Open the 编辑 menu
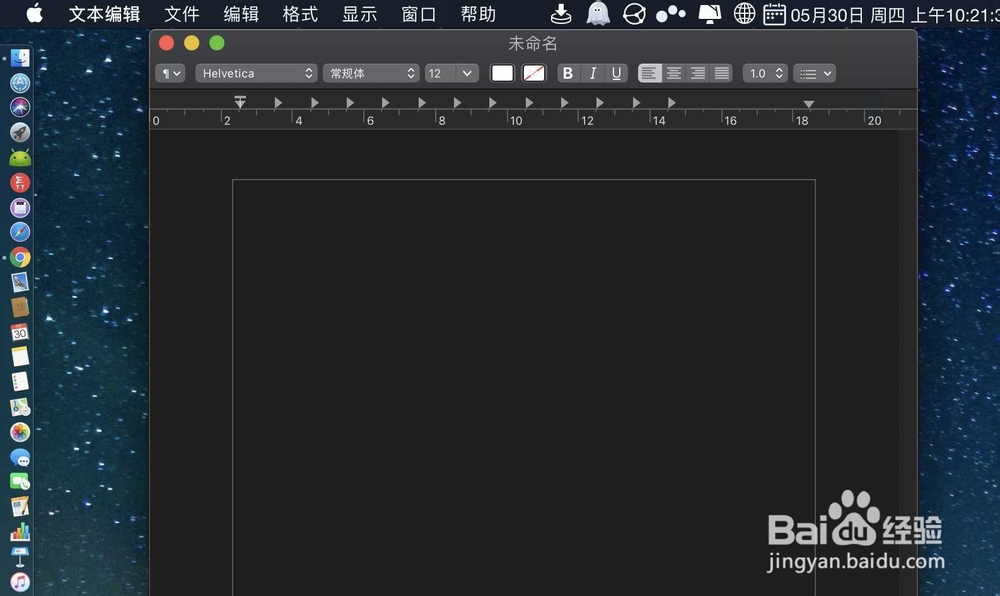Image resolution: width=1000 pixels, height=596 pixels. click(x=241, y=14)
